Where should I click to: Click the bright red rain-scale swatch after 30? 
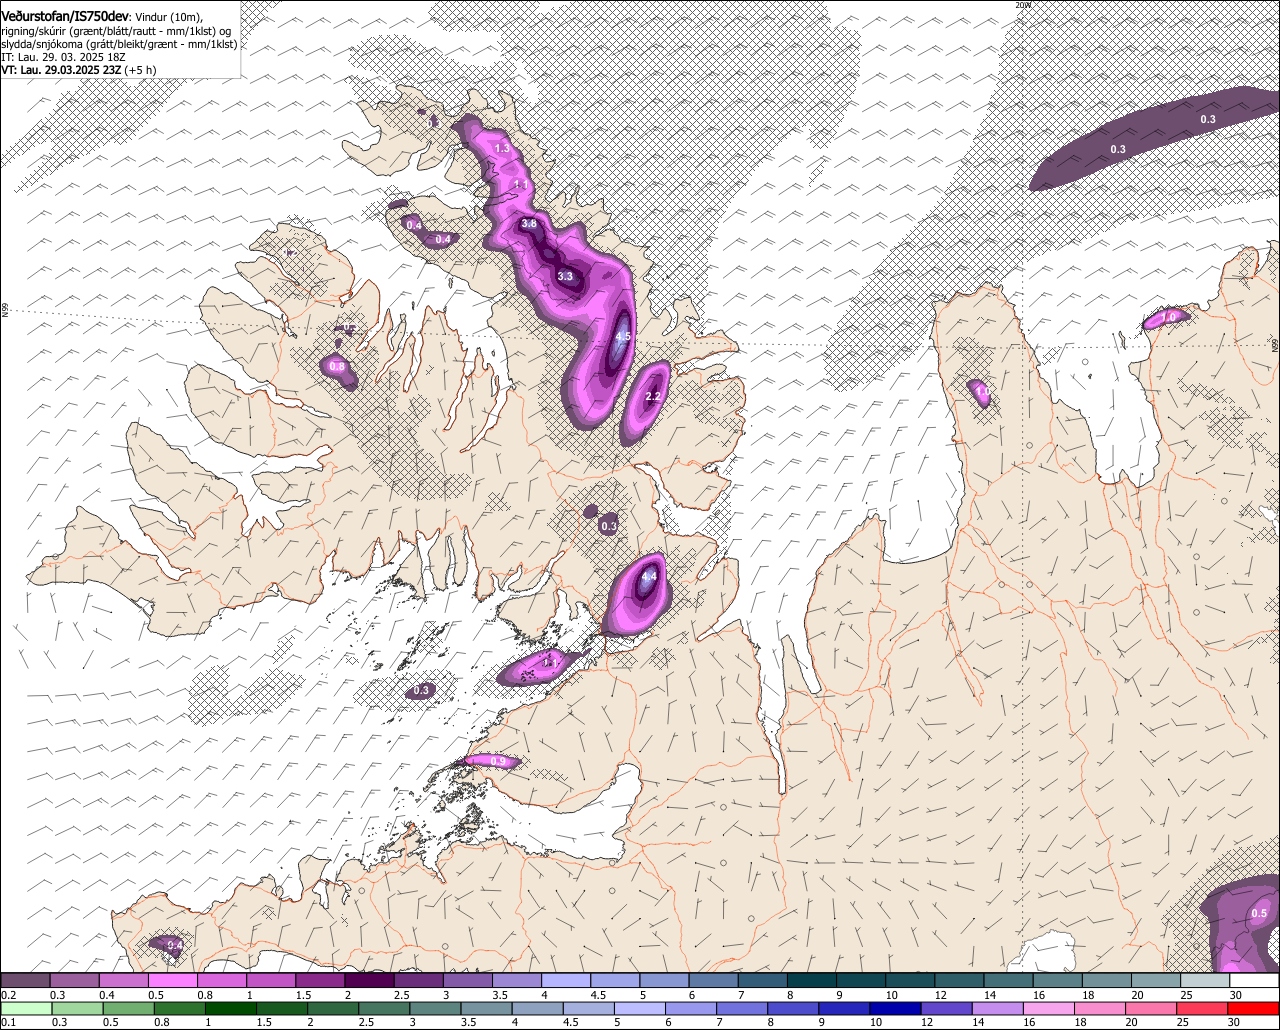(x=1254, y=1008)
